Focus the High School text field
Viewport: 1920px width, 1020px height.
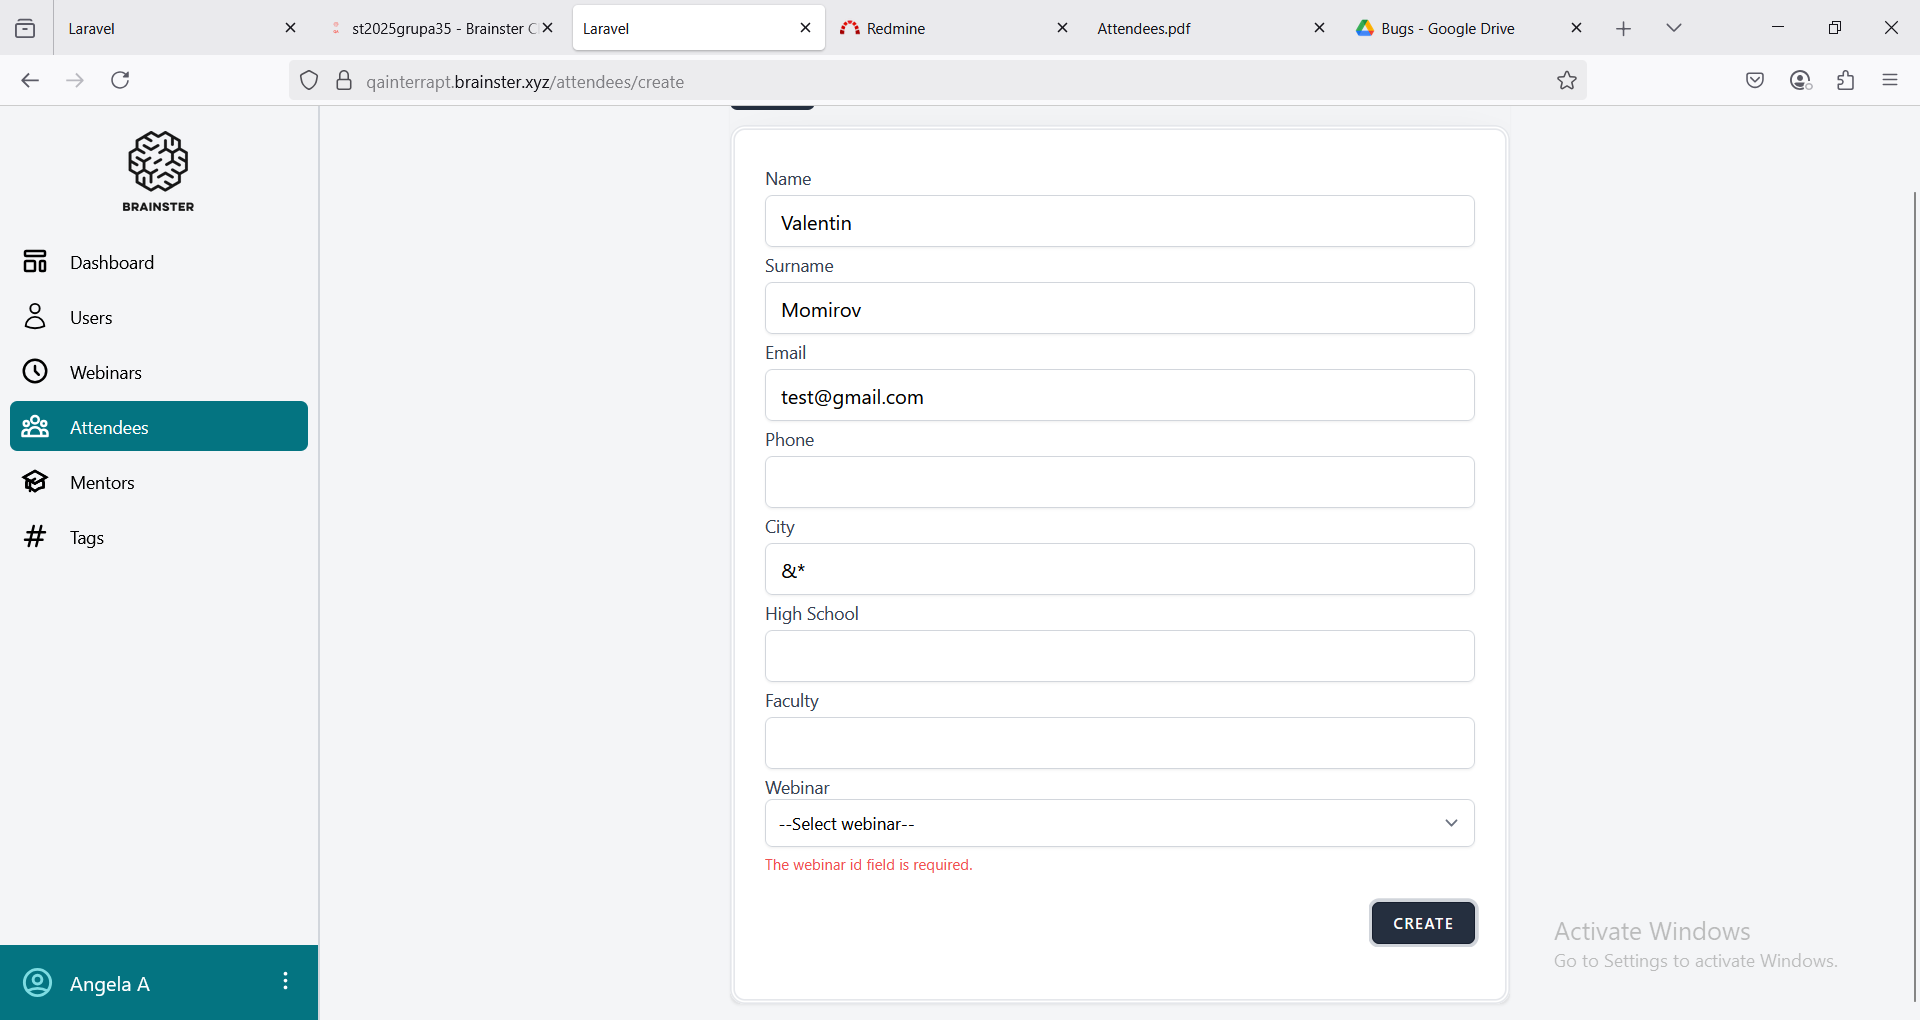(1119, 656)
